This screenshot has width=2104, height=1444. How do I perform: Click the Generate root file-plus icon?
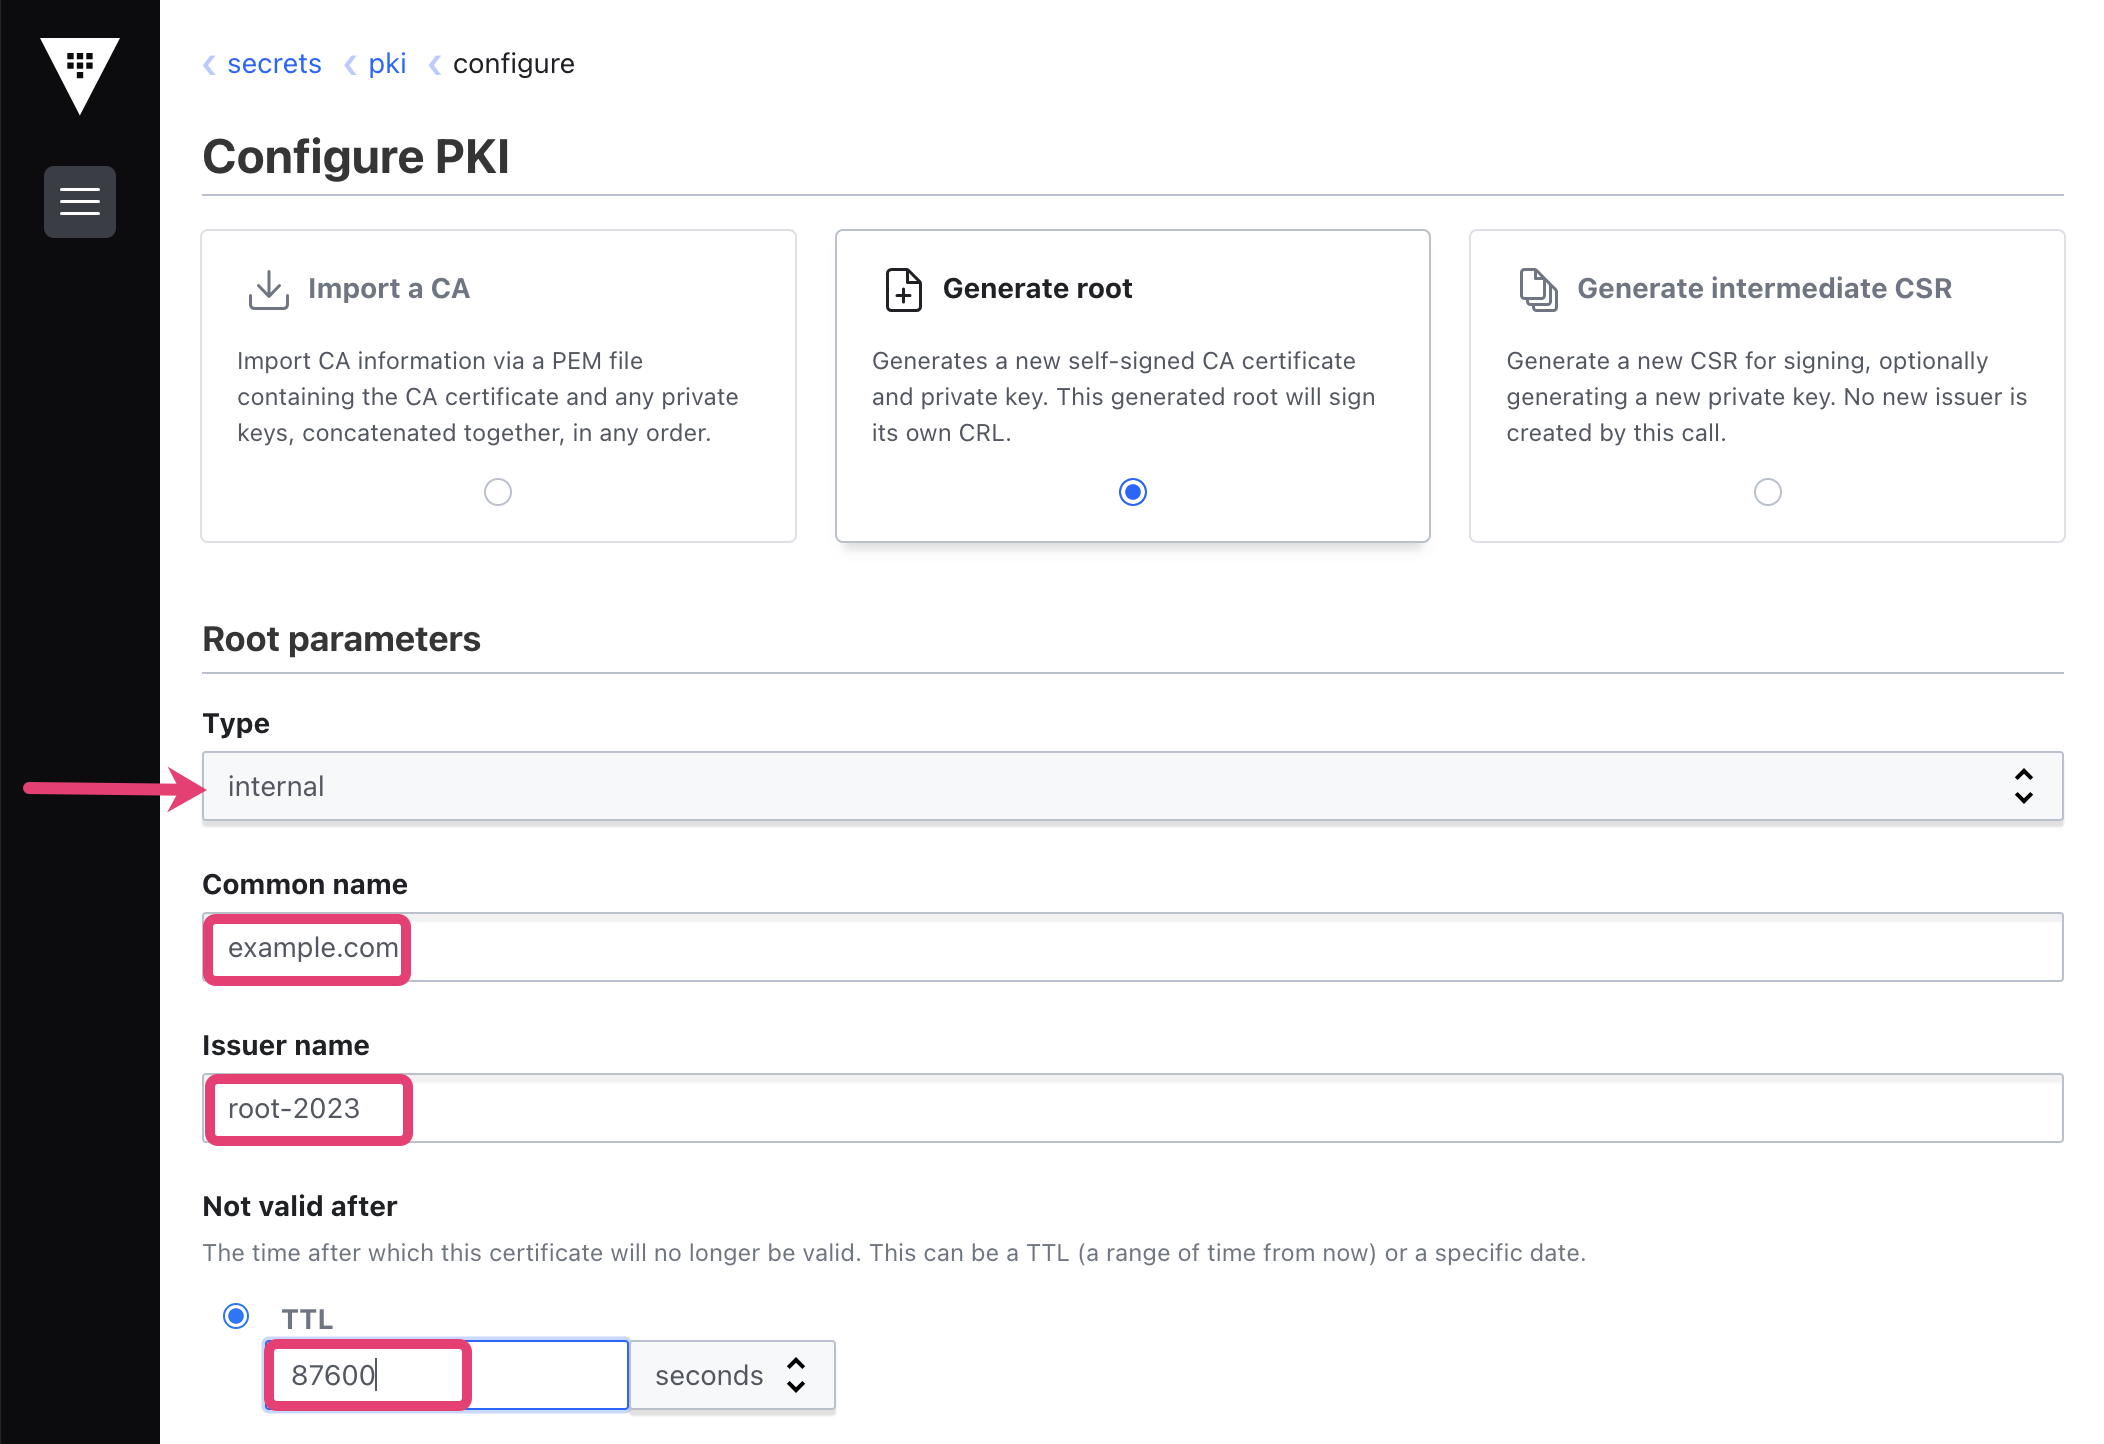(903, 289)
